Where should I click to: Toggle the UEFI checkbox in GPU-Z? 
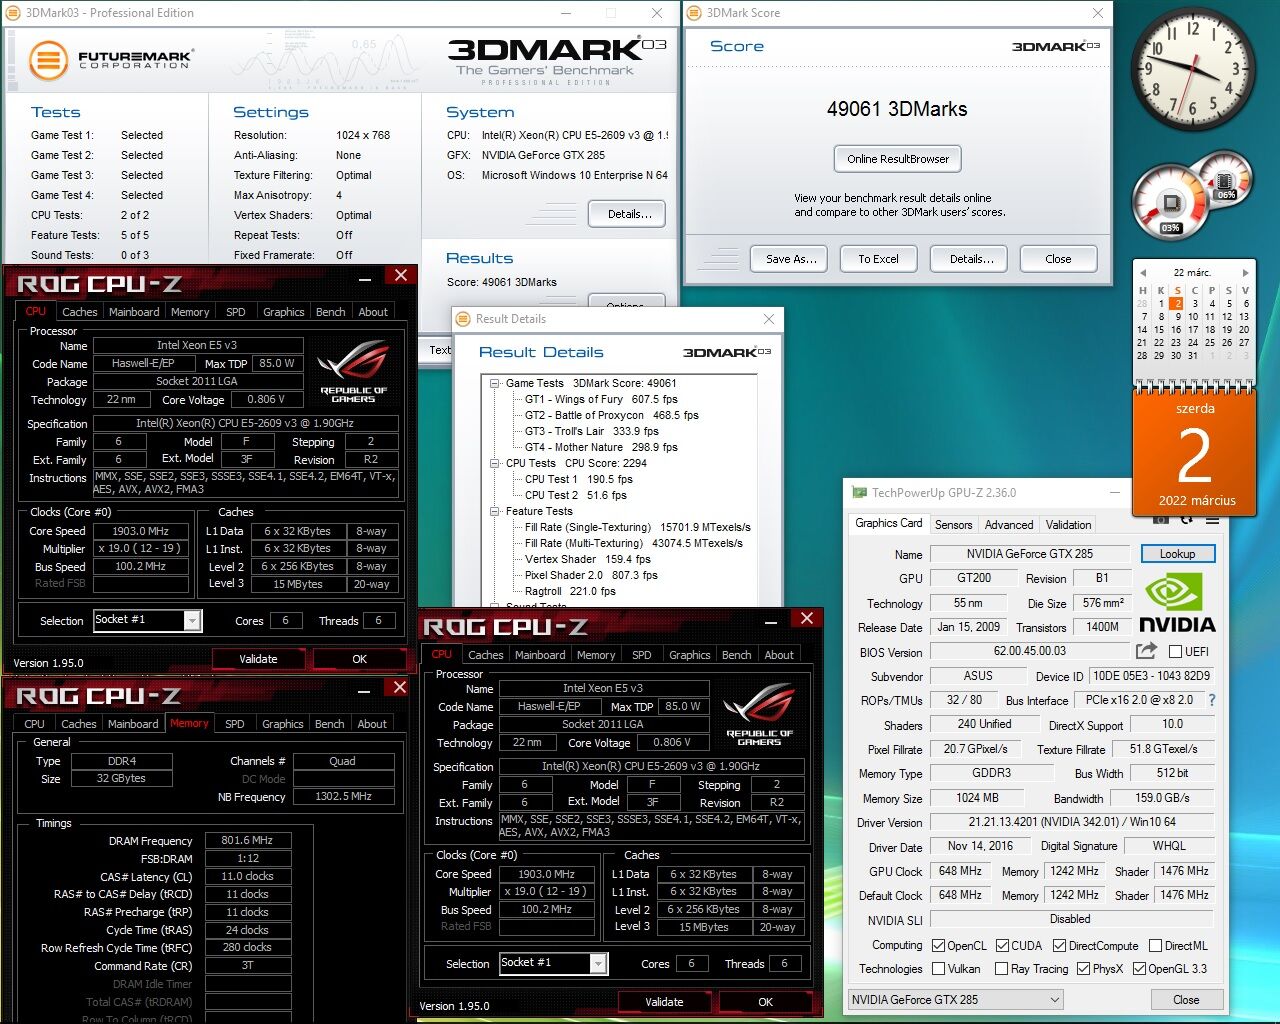click(1175, 651)
